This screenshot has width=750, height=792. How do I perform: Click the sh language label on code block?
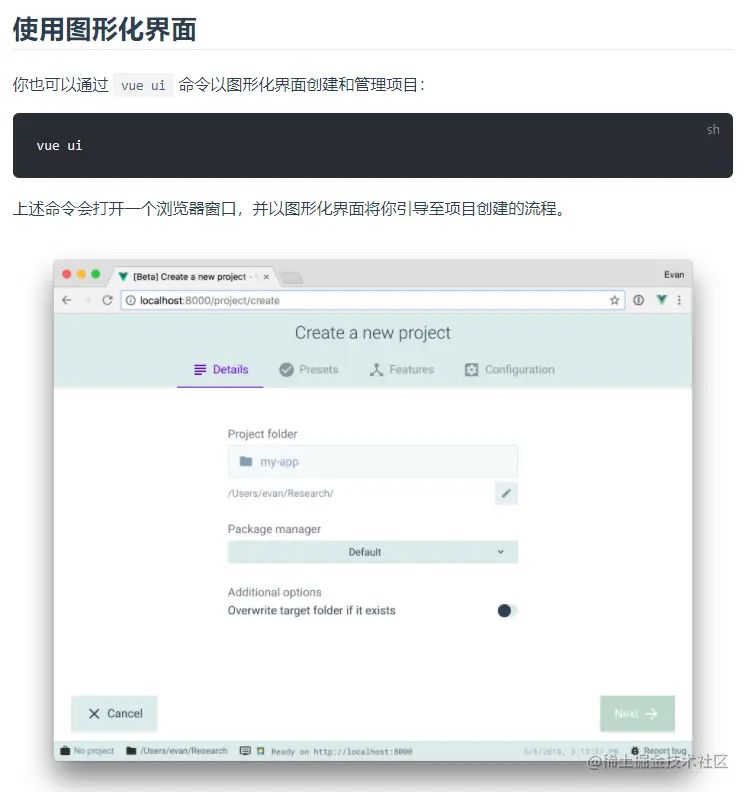pos(713,129)
